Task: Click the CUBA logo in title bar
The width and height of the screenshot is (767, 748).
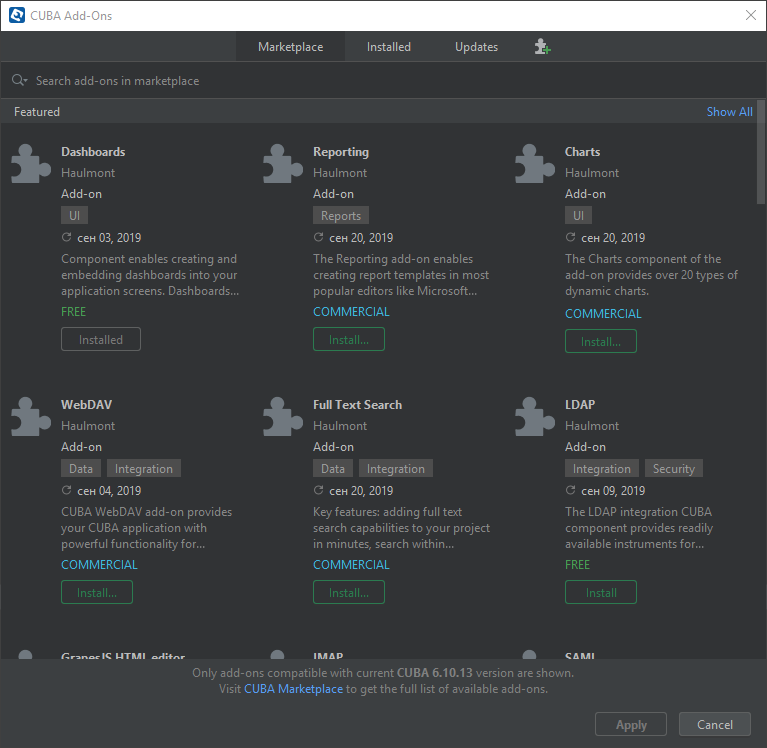Action: pyautogui.click(x=17, y=16)
